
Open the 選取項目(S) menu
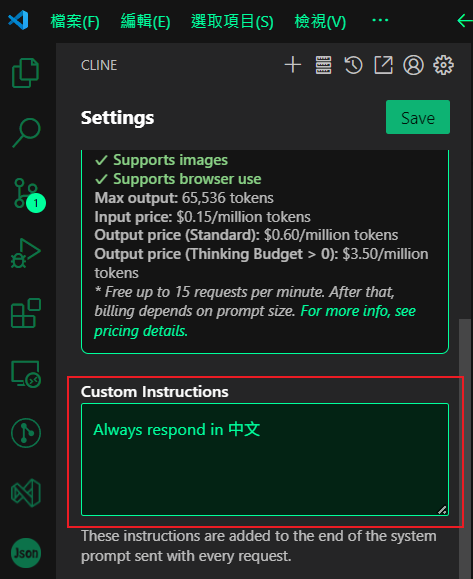click(x=232, y=21)
